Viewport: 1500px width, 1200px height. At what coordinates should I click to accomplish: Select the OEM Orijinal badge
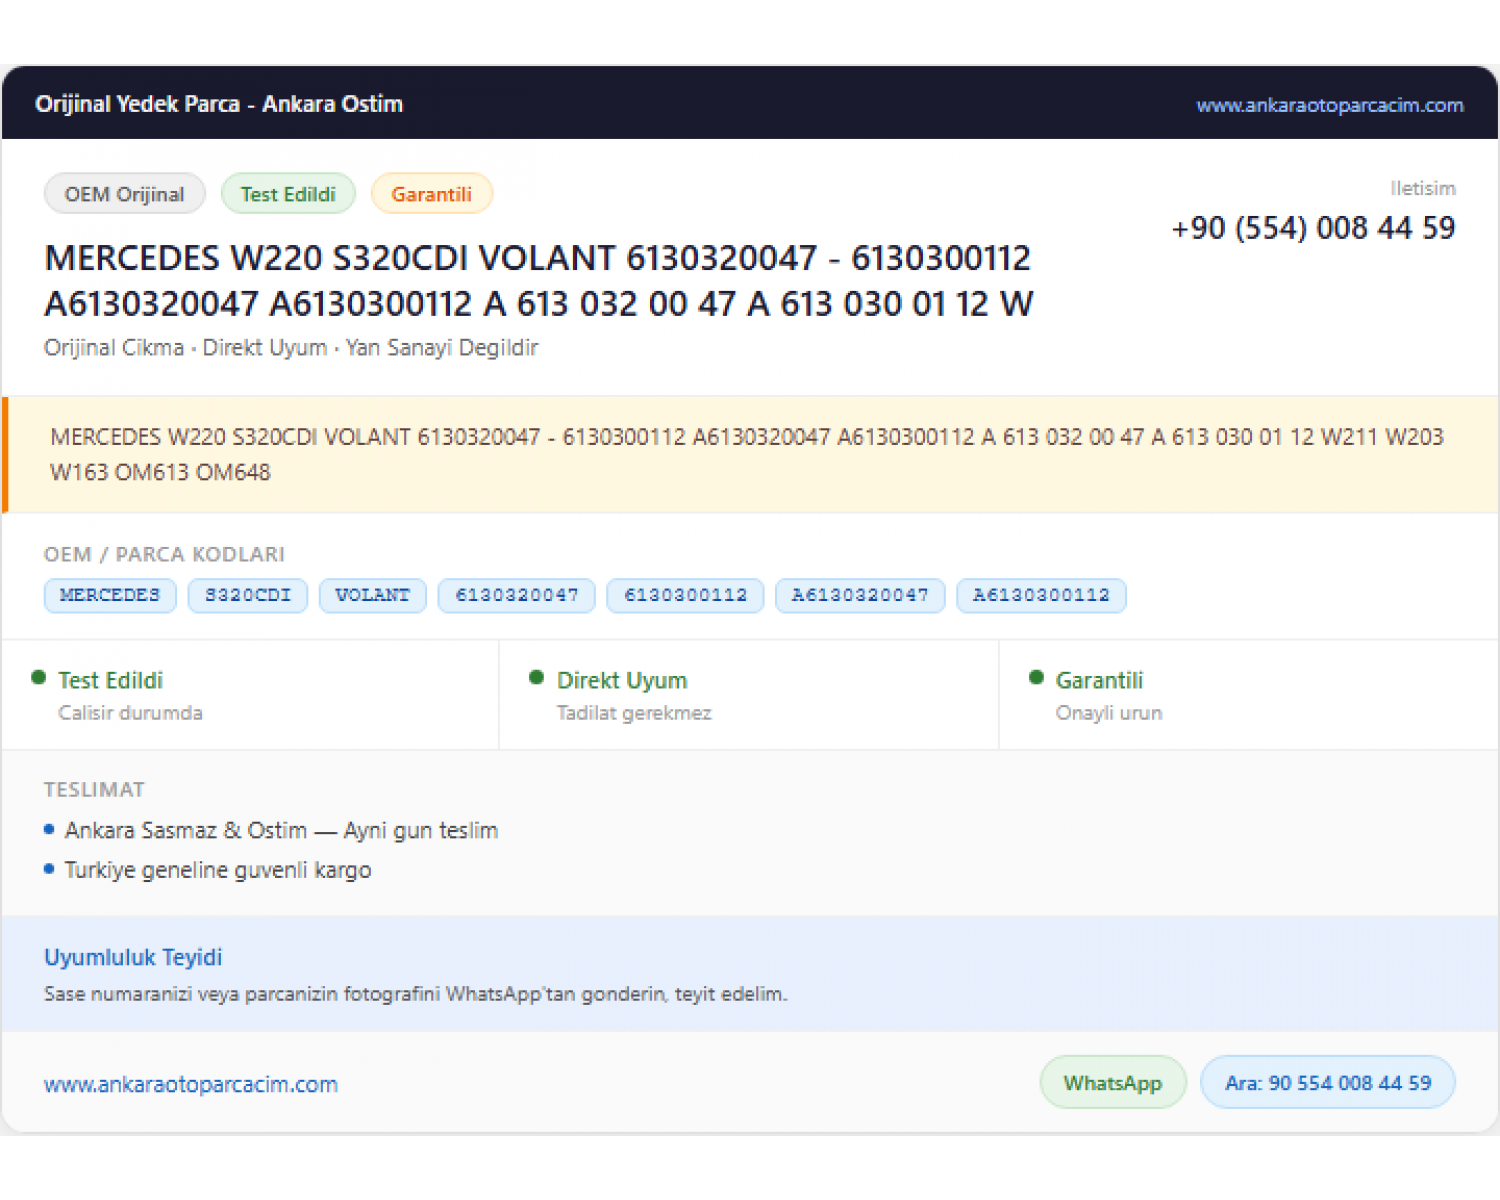[x=125, y=194]
